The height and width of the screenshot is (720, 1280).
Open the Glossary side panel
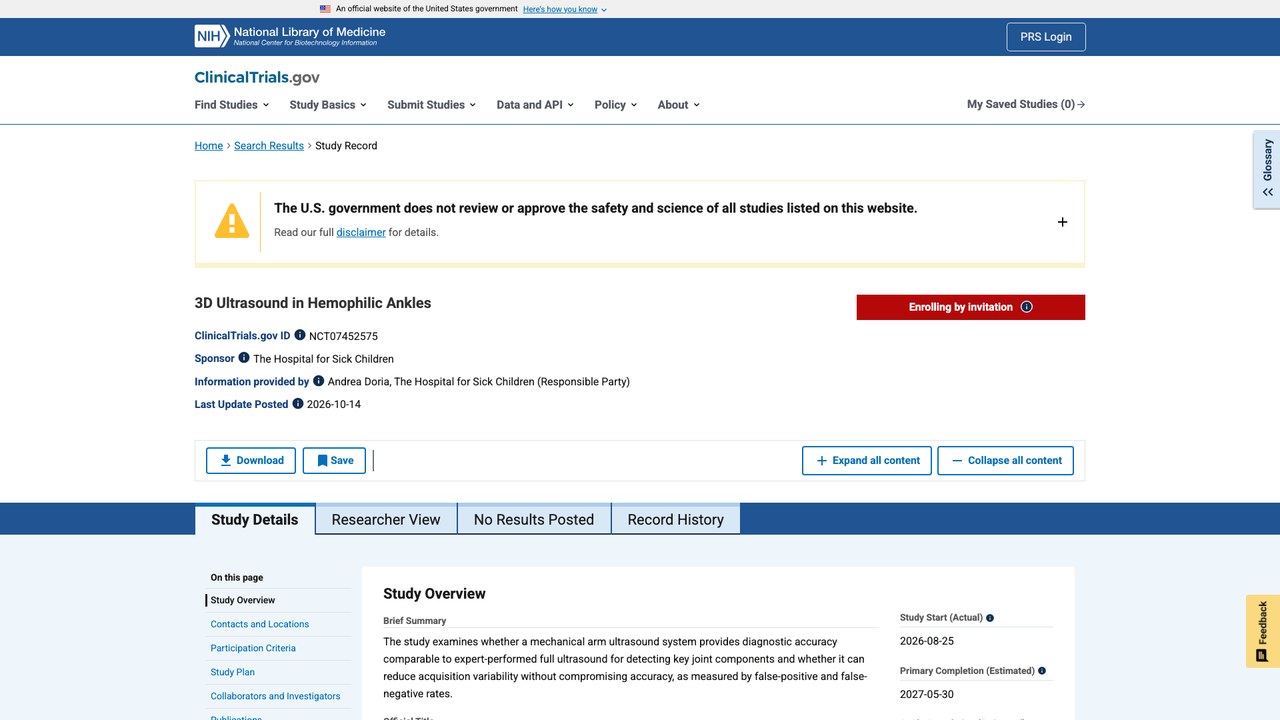[x=1267, y=168]
